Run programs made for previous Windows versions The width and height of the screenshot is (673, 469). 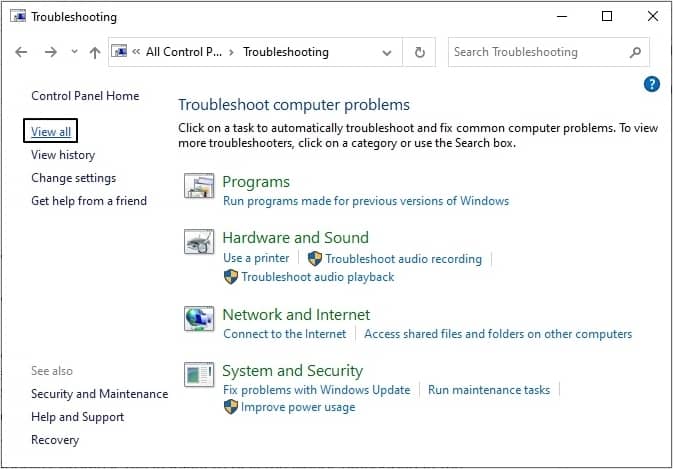pyautogui.click(x=366, y=201)
